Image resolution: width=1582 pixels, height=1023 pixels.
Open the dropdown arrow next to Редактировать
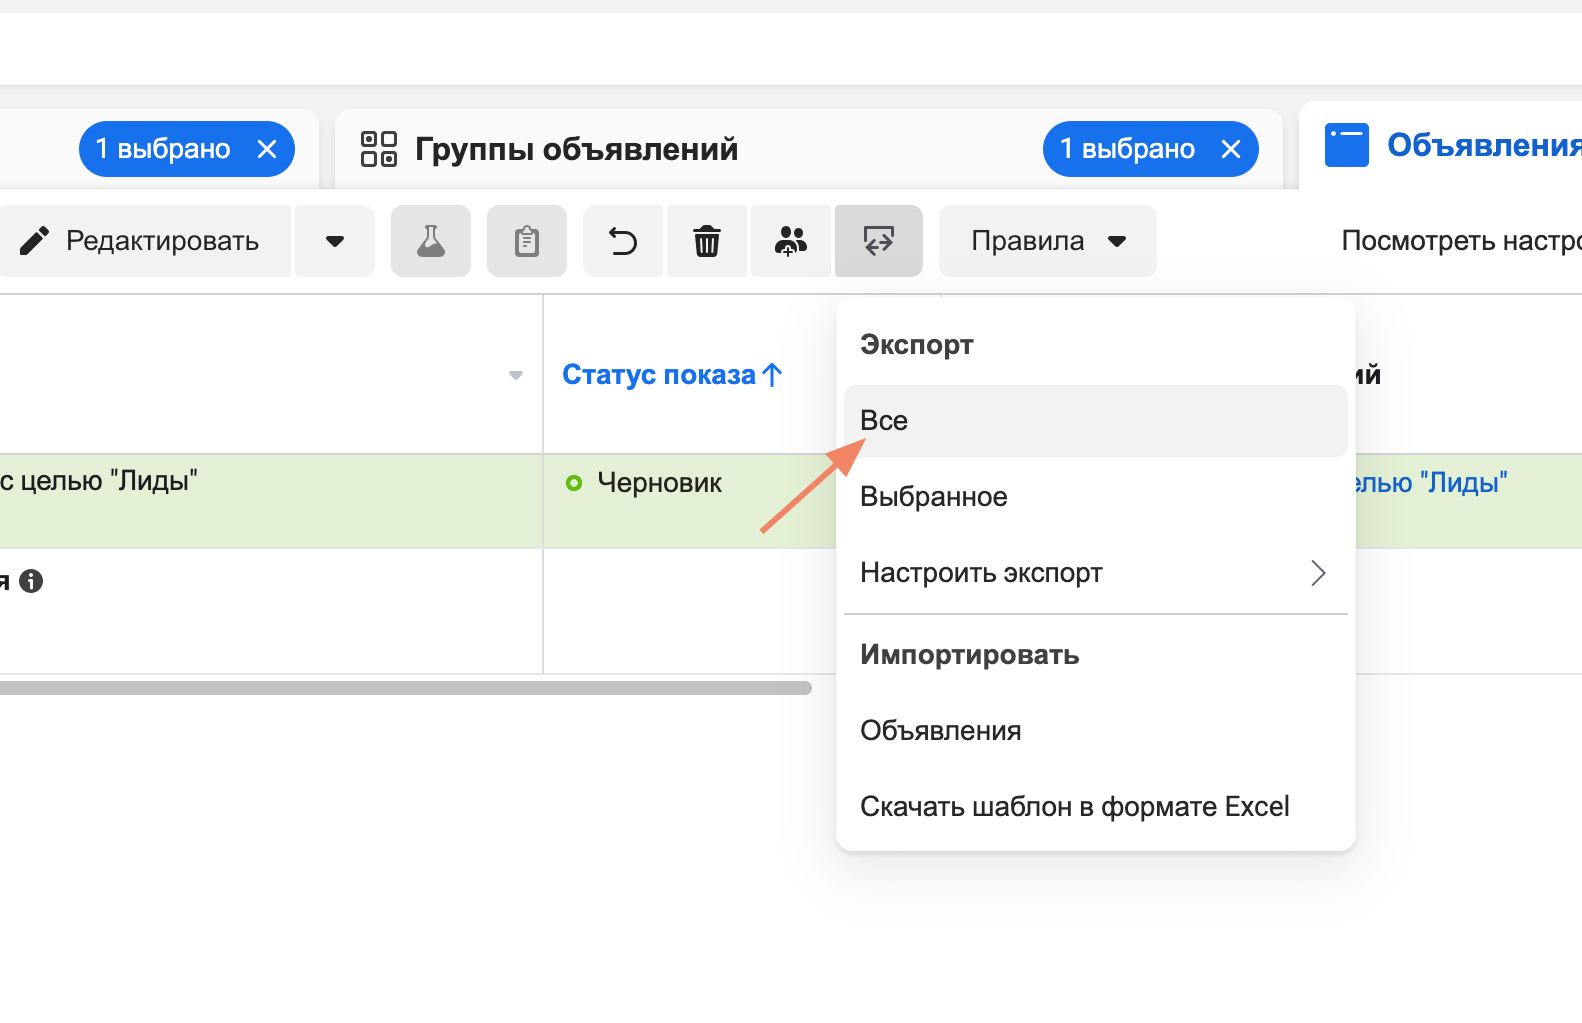point(335,241)
